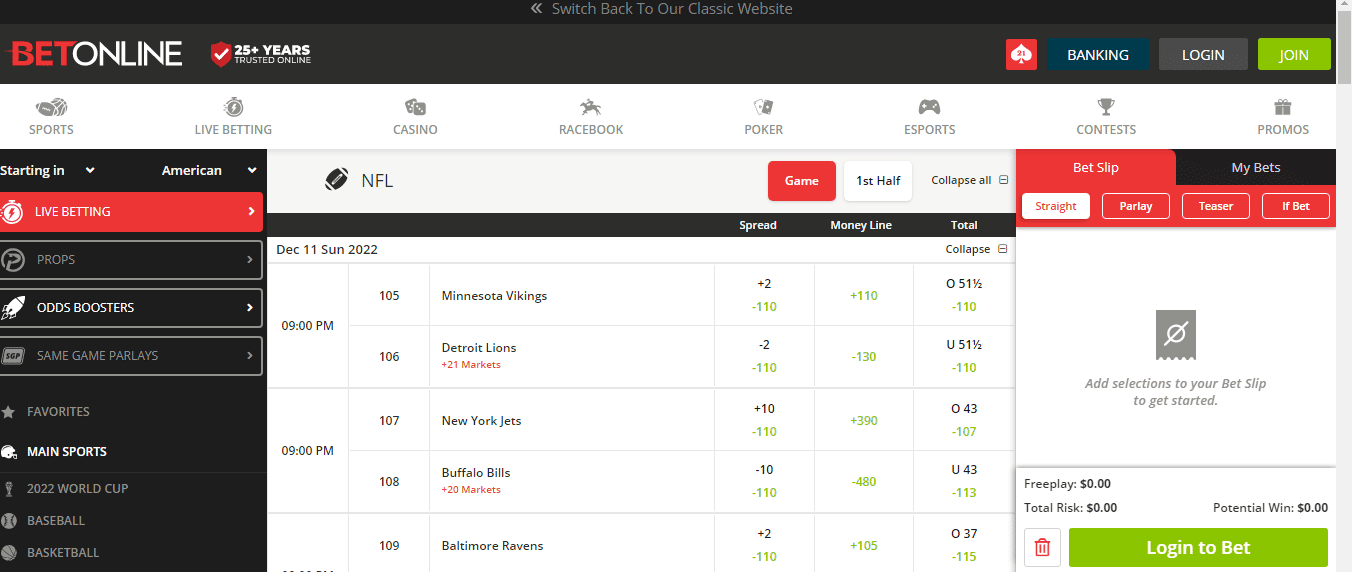Expand the Props sidebar chevron
1352x572 pixels.
[x=250, y=260]
